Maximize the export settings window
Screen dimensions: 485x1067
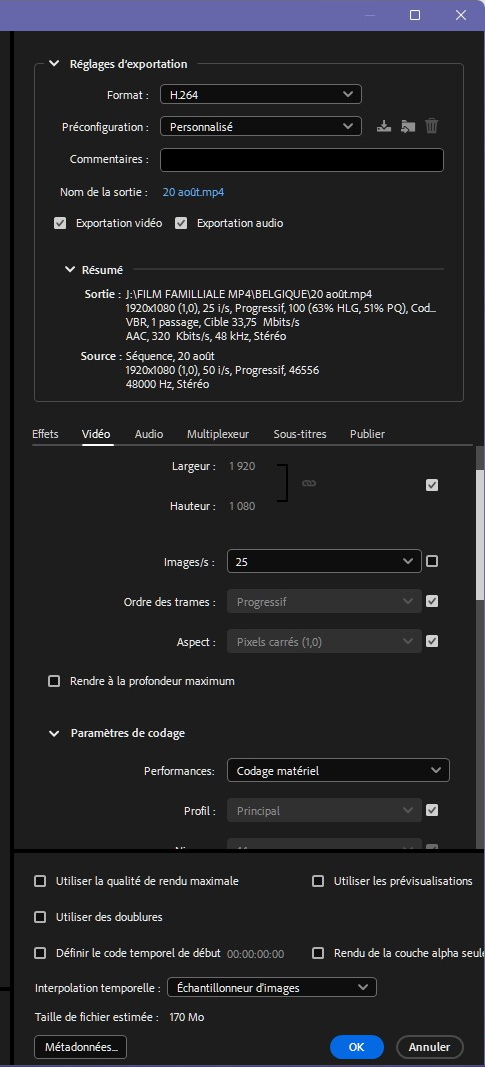415,15
